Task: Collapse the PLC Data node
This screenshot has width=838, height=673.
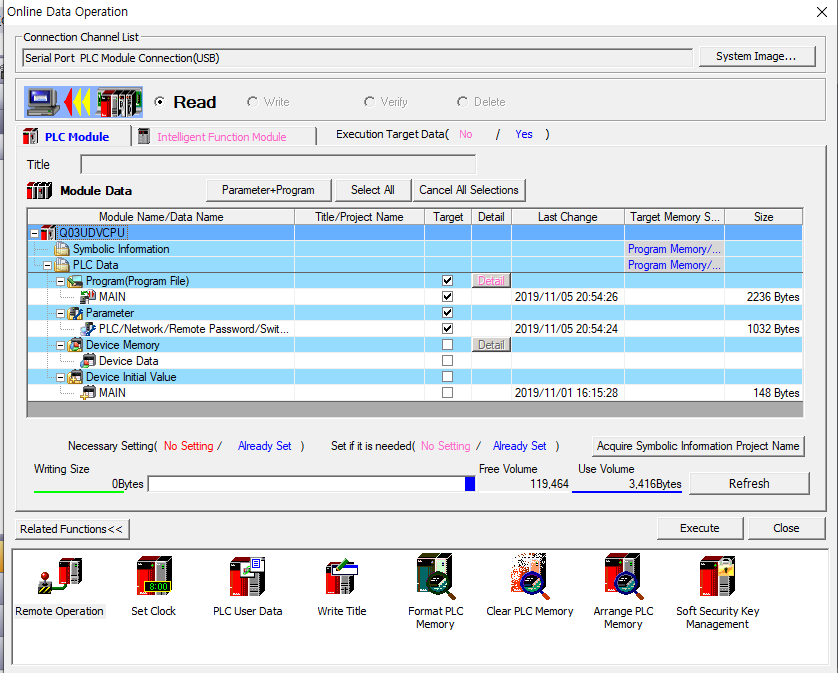Action: click(48, 266)
